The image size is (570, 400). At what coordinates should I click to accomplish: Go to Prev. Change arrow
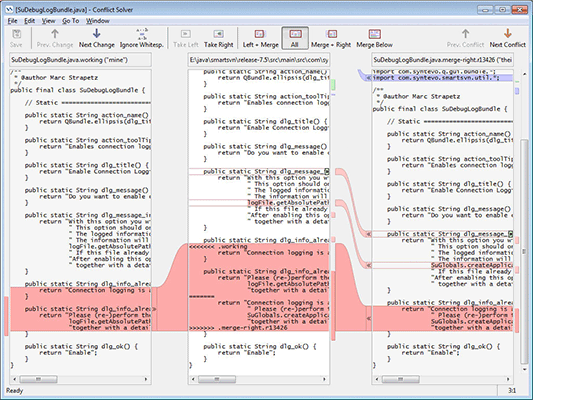click(55, 38)
